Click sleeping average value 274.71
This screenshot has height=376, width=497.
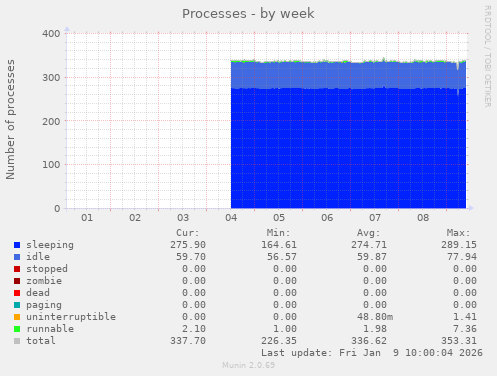coord(369,245)
